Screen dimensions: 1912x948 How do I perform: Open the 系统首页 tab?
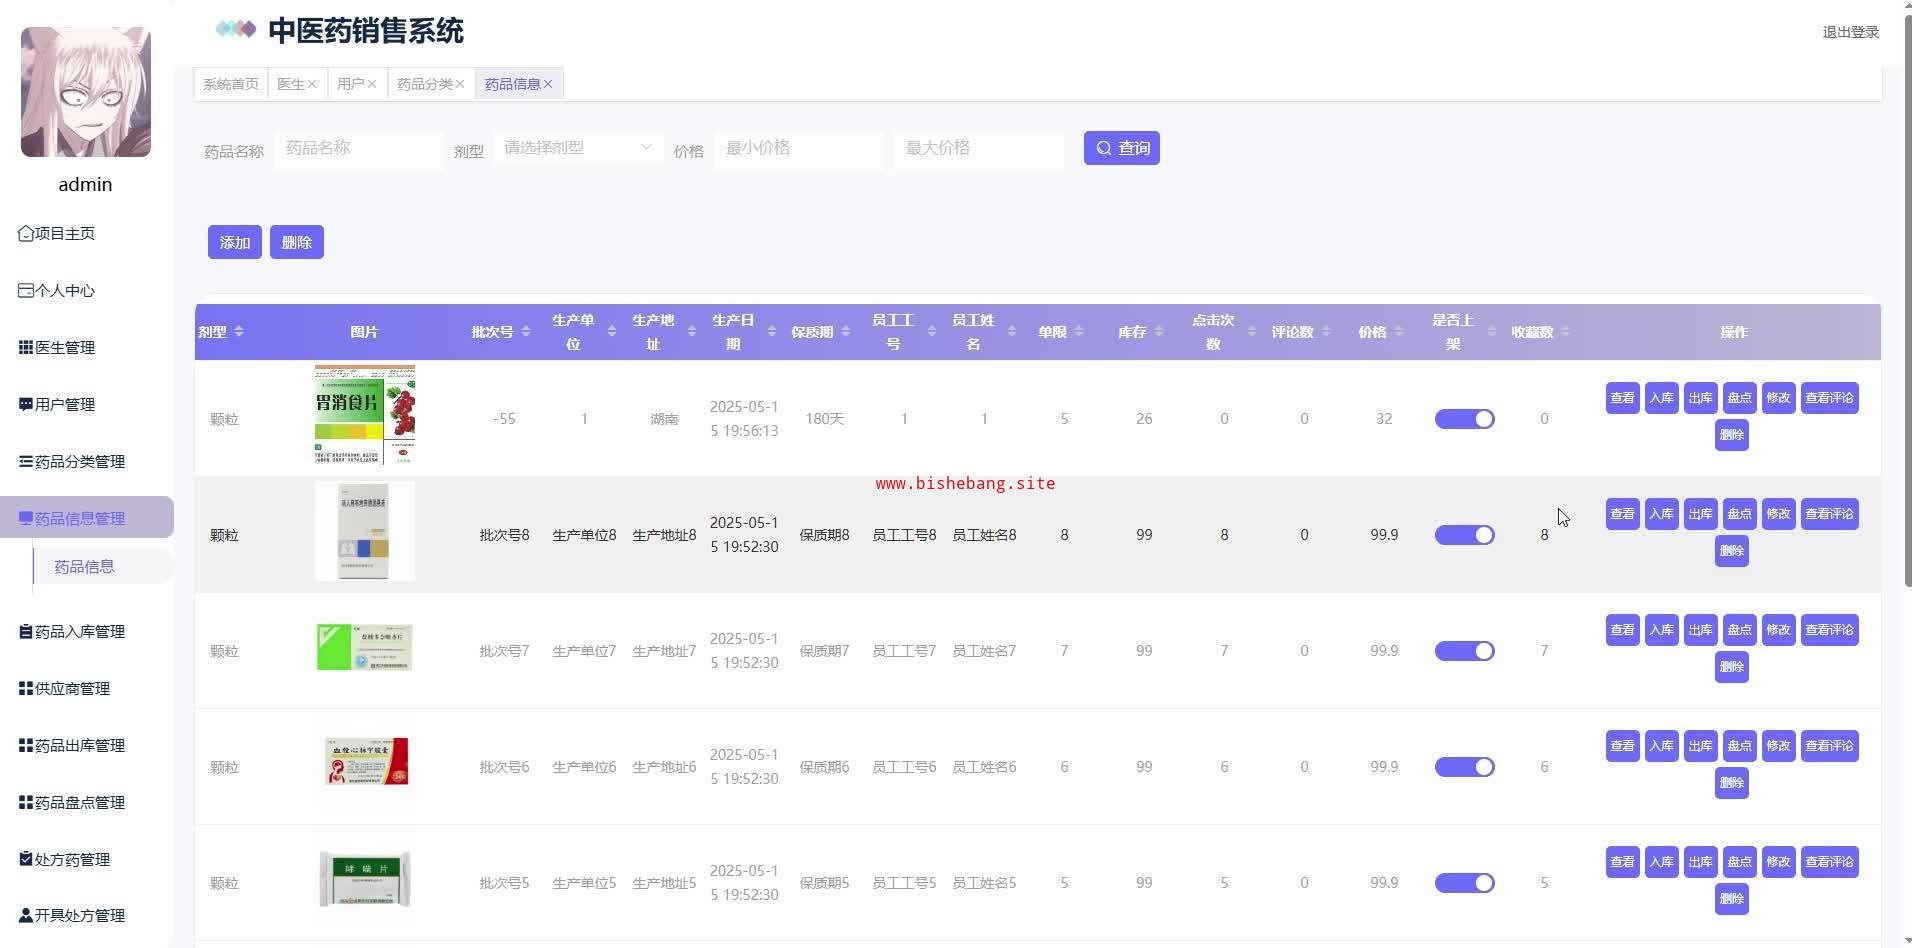pyautogui.click(x=231, y=84)
